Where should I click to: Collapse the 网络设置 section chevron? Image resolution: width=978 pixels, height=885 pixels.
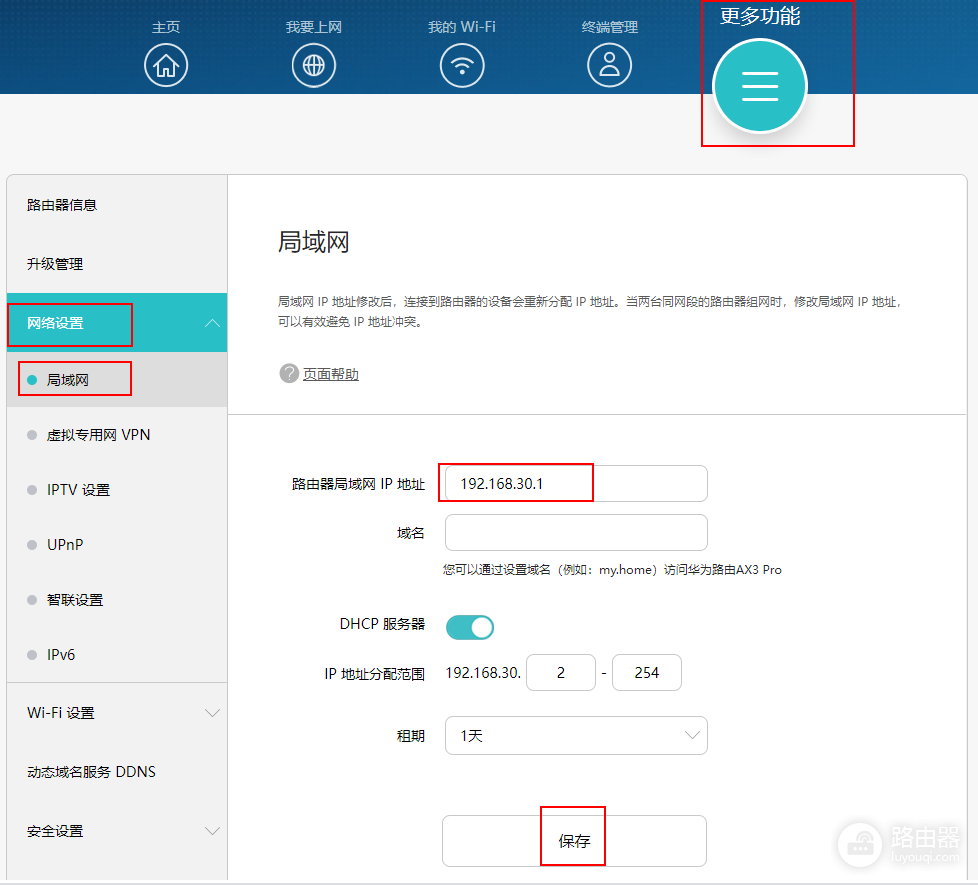tap(212, 323)
